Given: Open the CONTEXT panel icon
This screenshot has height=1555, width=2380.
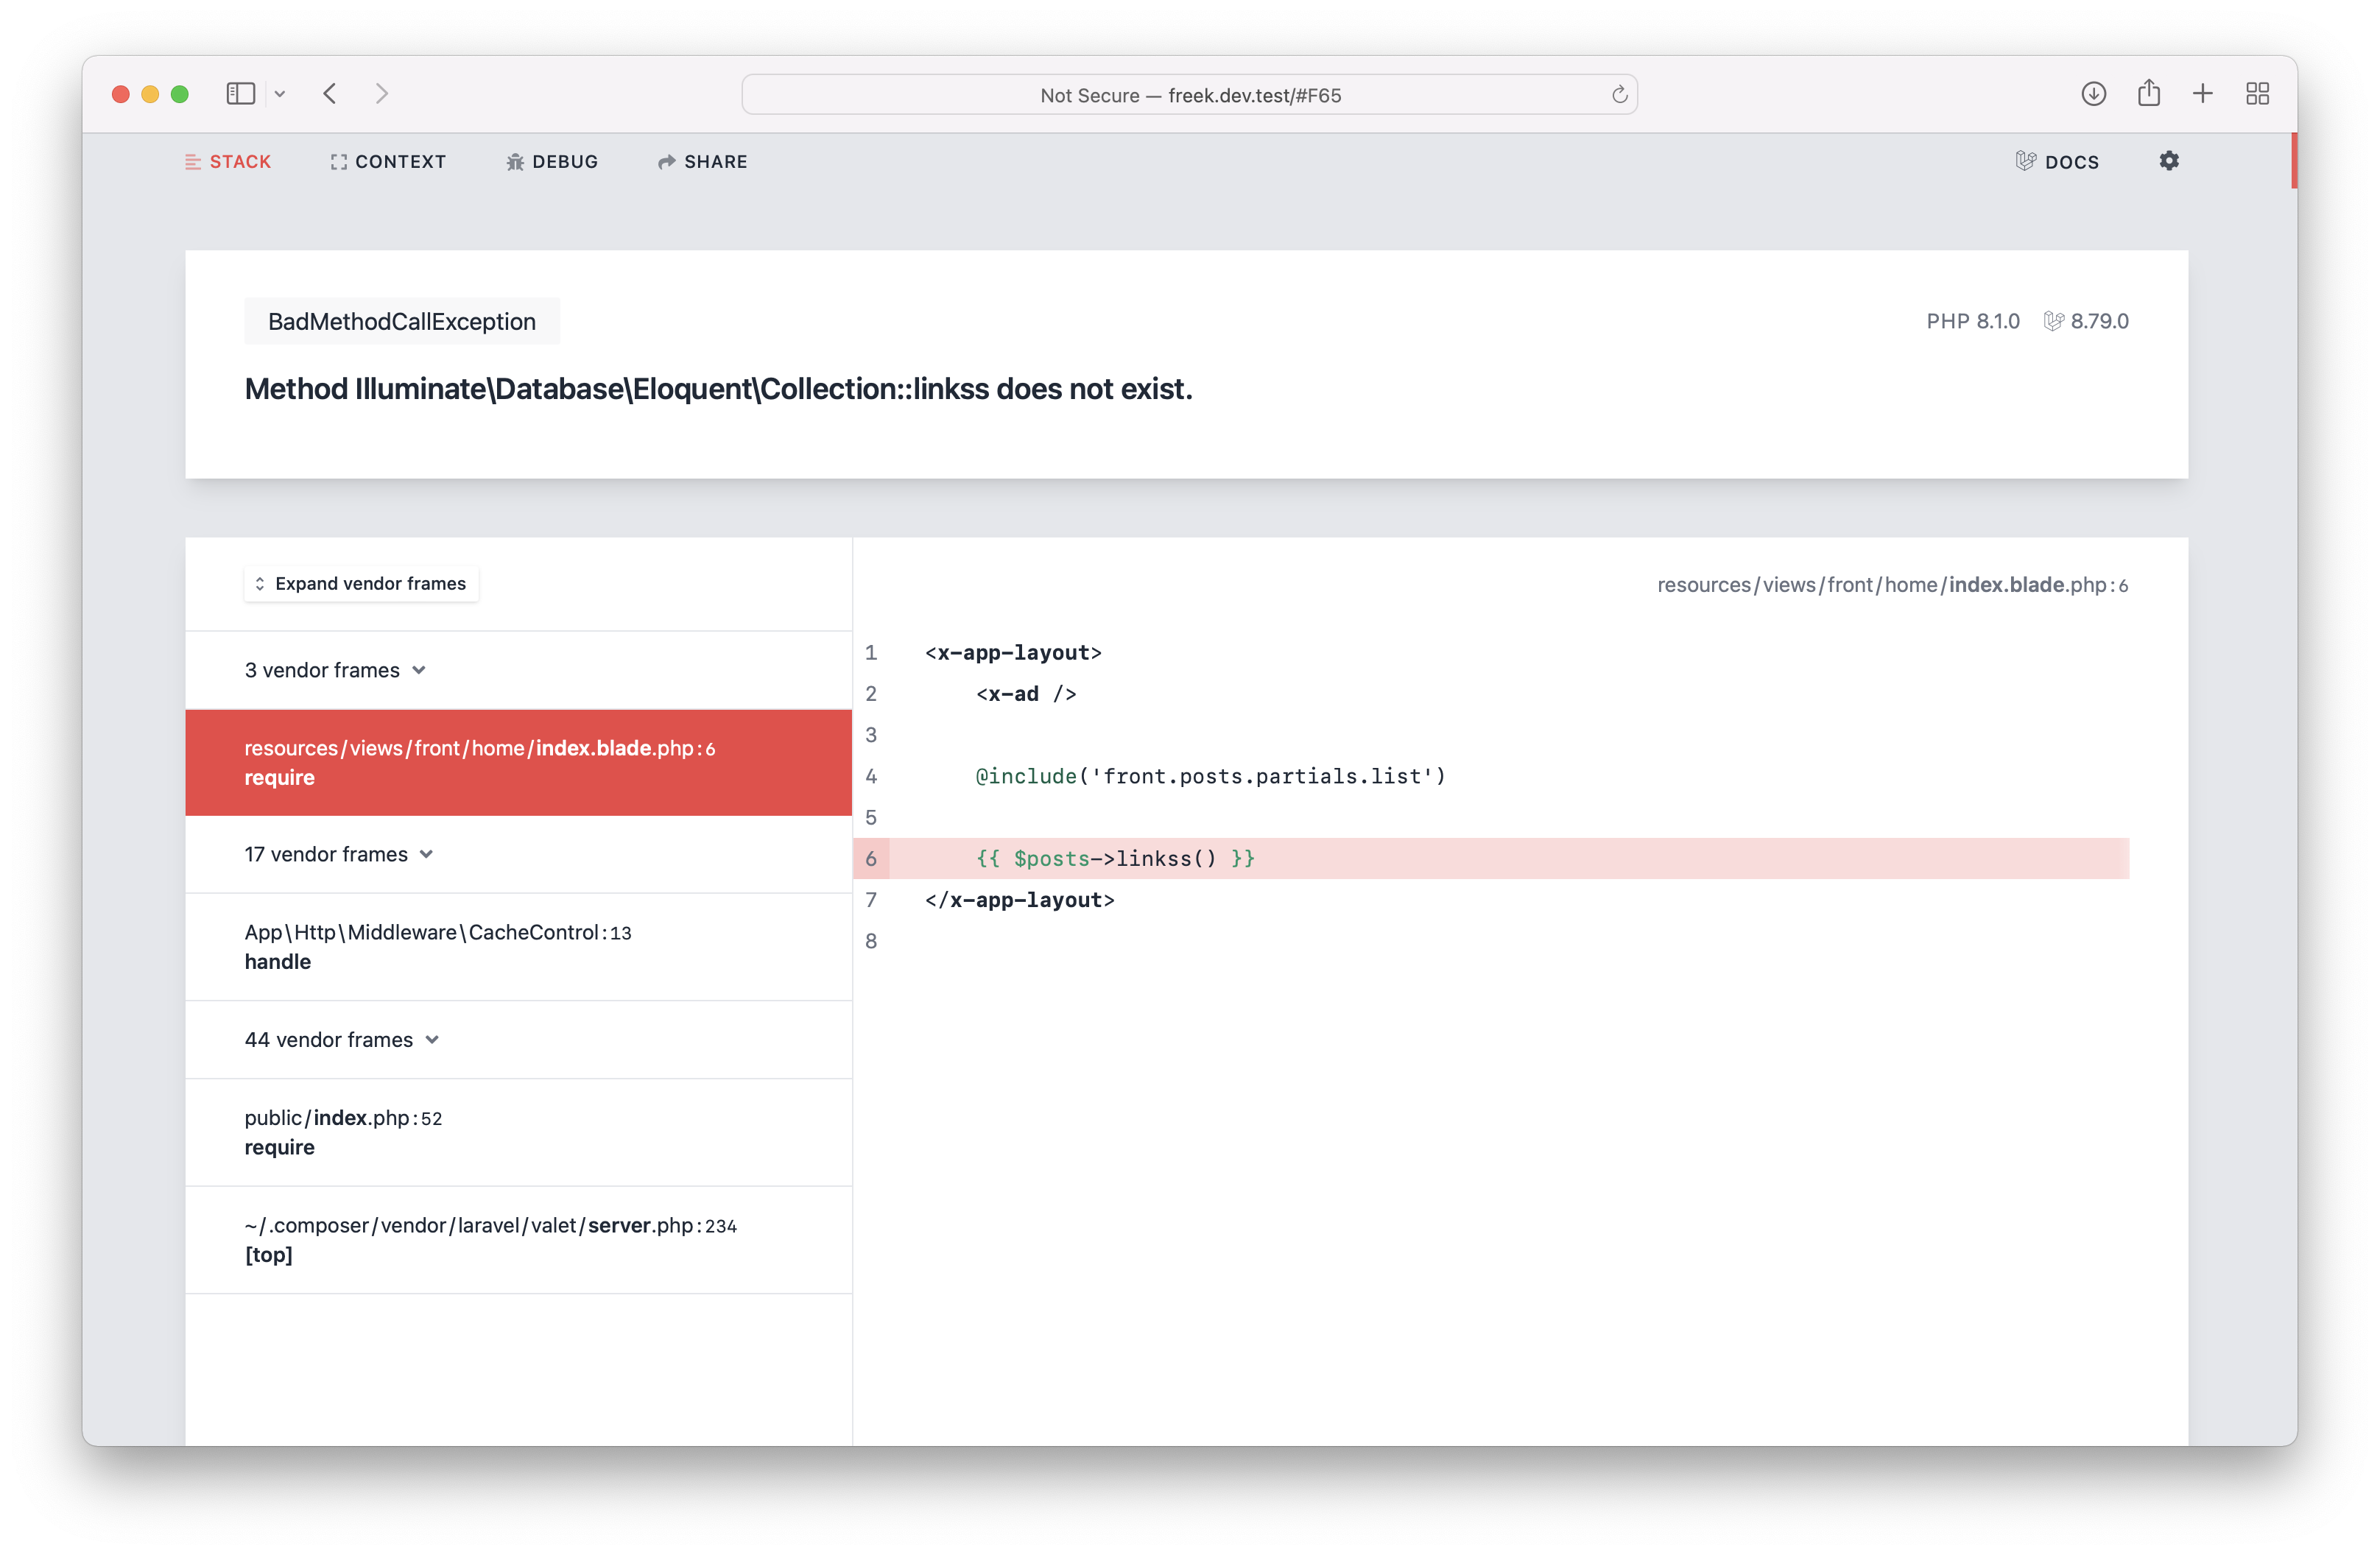Looking at the screenshot, I should tap(337, 161).
